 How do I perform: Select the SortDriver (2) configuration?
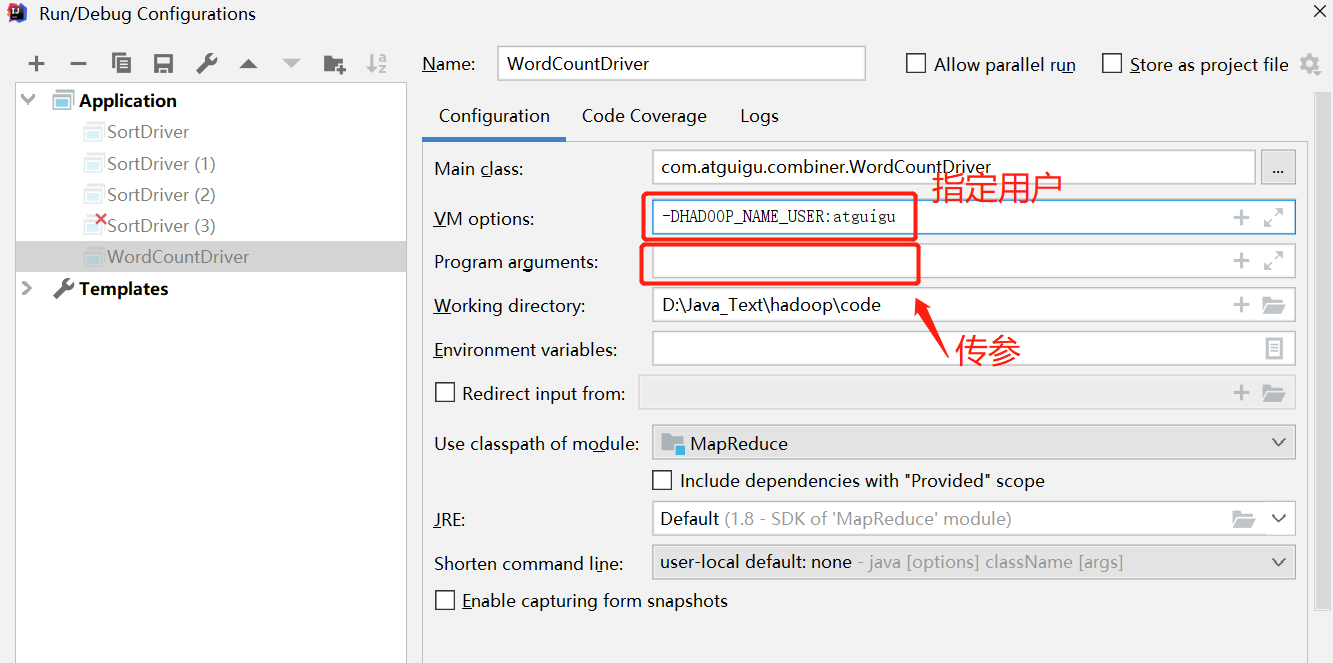[161, 194]
